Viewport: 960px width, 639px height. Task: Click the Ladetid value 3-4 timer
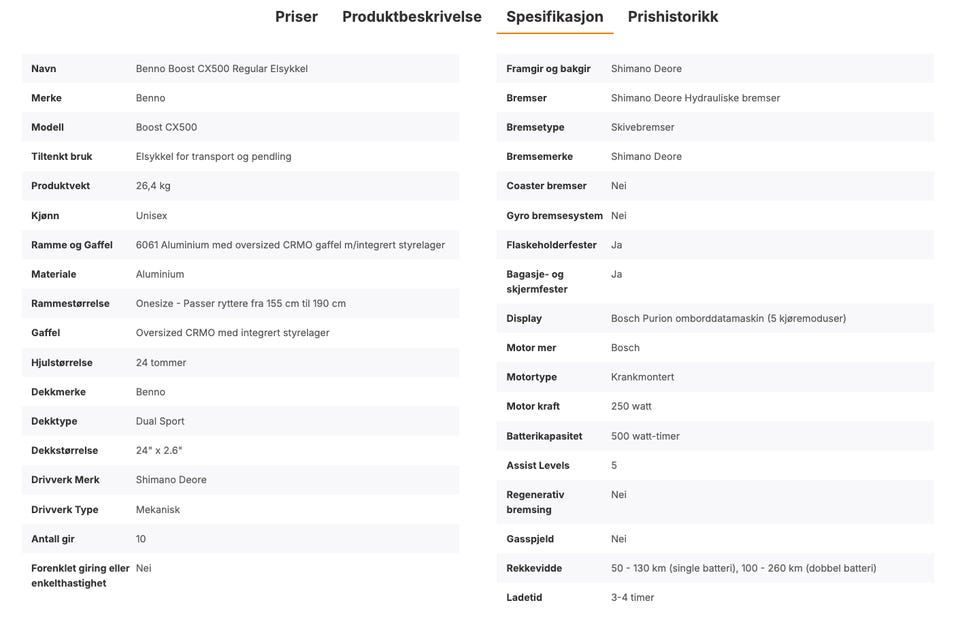pyautogui.click(x=632, y=597)
